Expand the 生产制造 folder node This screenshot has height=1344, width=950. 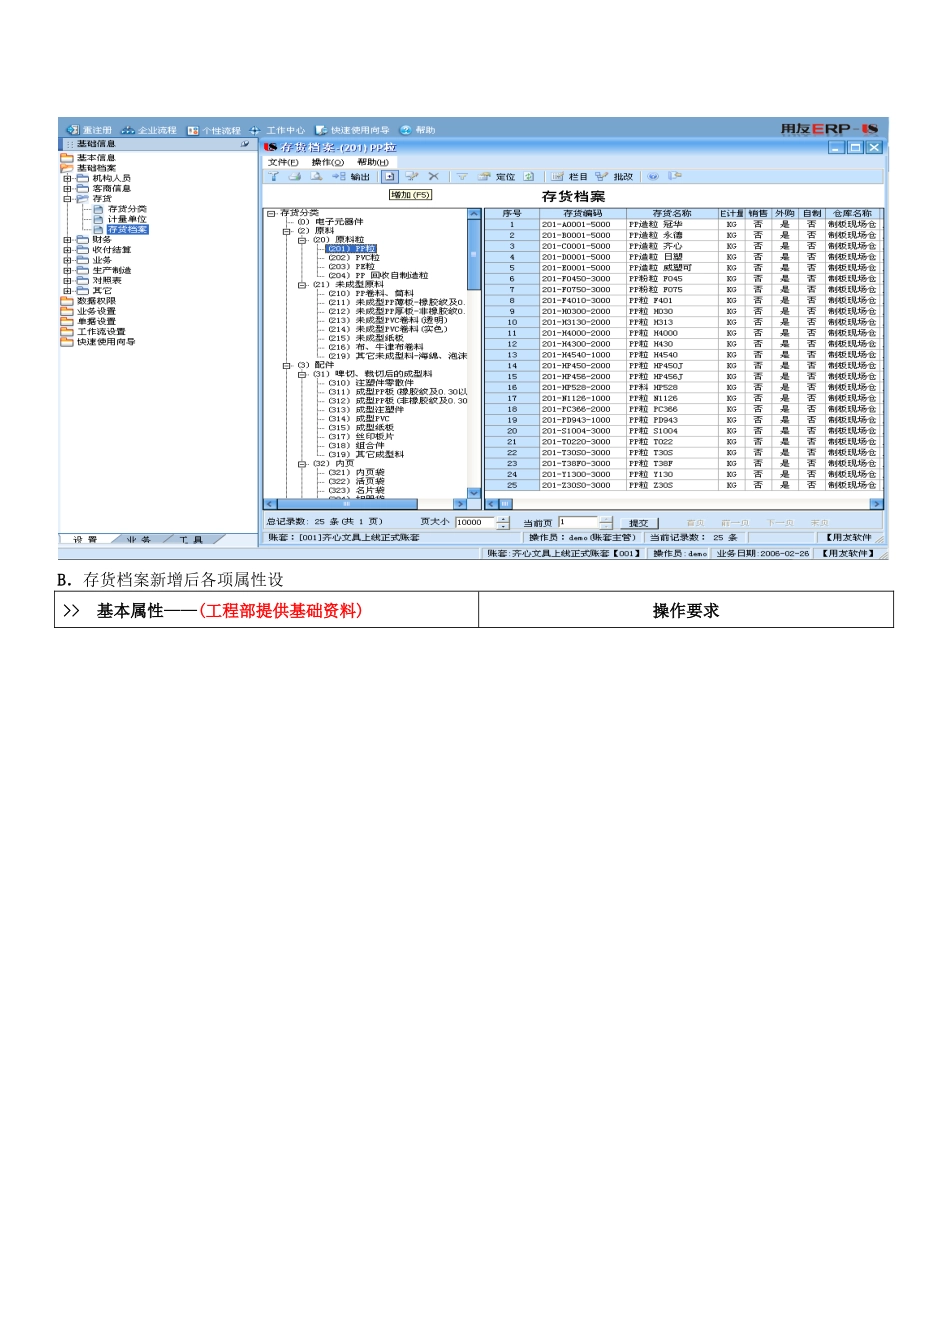[x=67, y=270]
